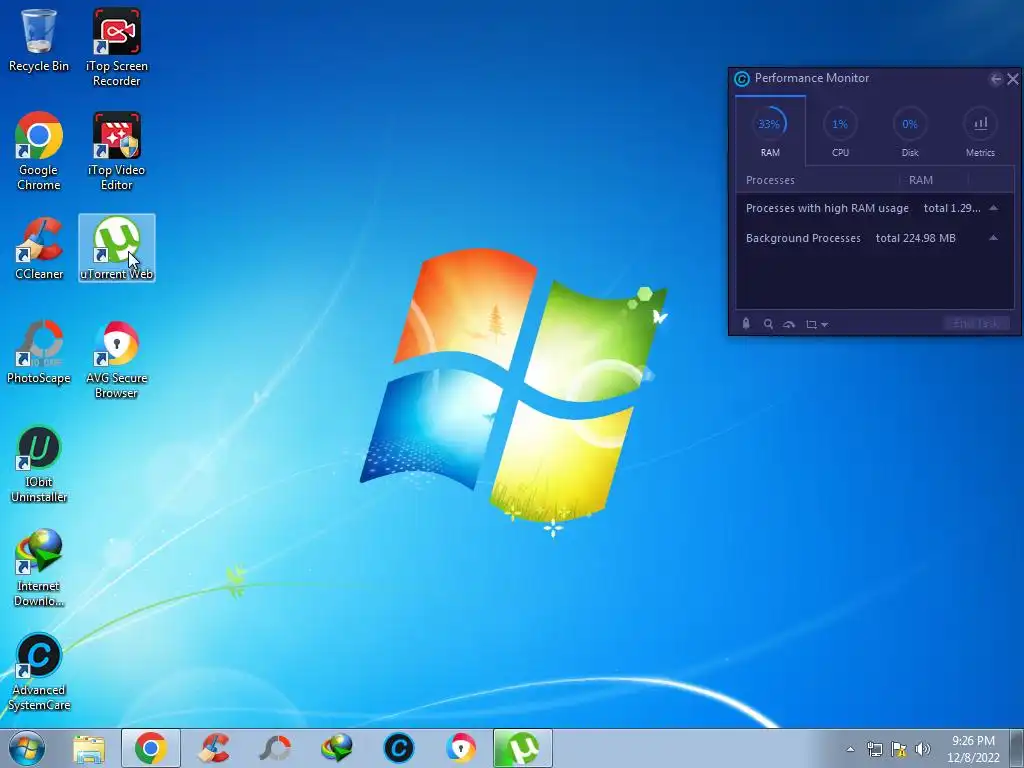Close the Performance Monitor widget

pos(1013,79)
